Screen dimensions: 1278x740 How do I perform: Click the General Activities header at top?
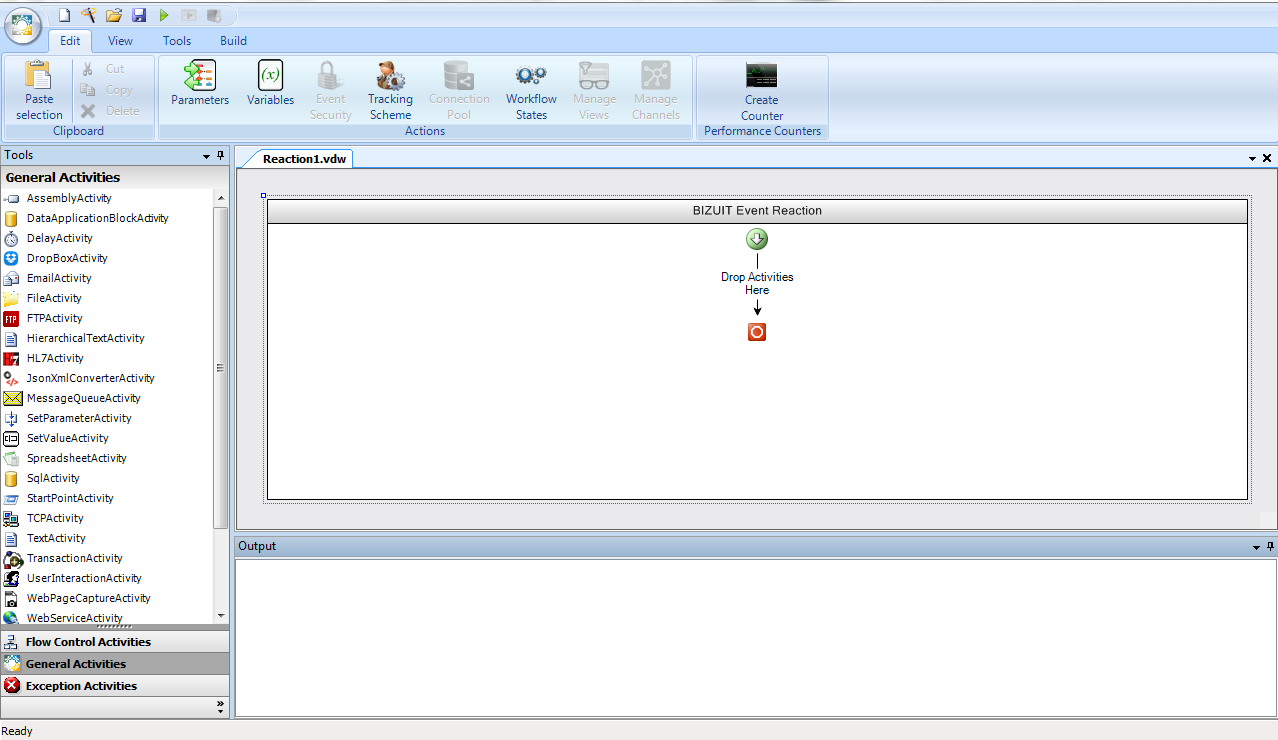[x=115, y=177]
